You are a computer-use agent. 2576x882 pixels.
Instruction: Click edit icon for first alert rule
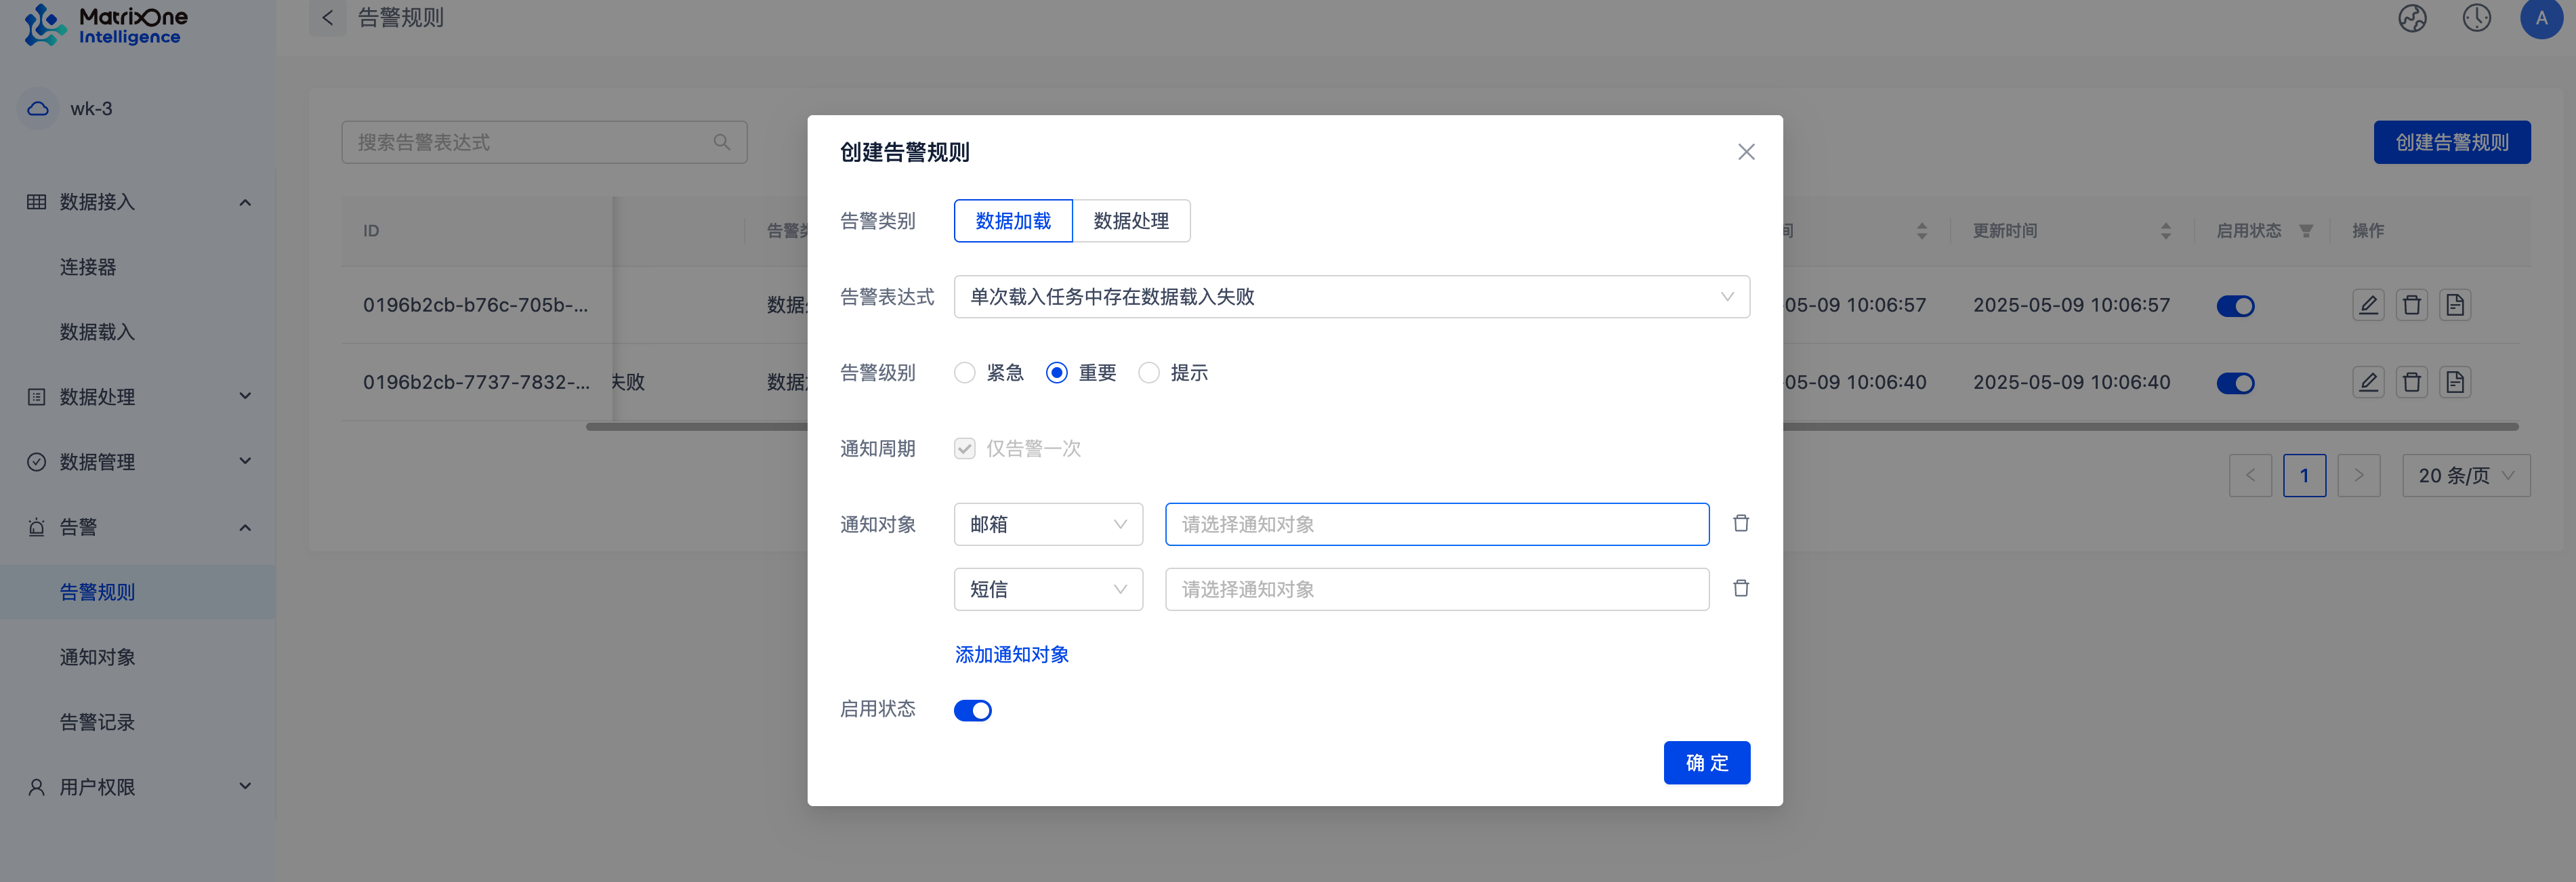[2367, 305]
